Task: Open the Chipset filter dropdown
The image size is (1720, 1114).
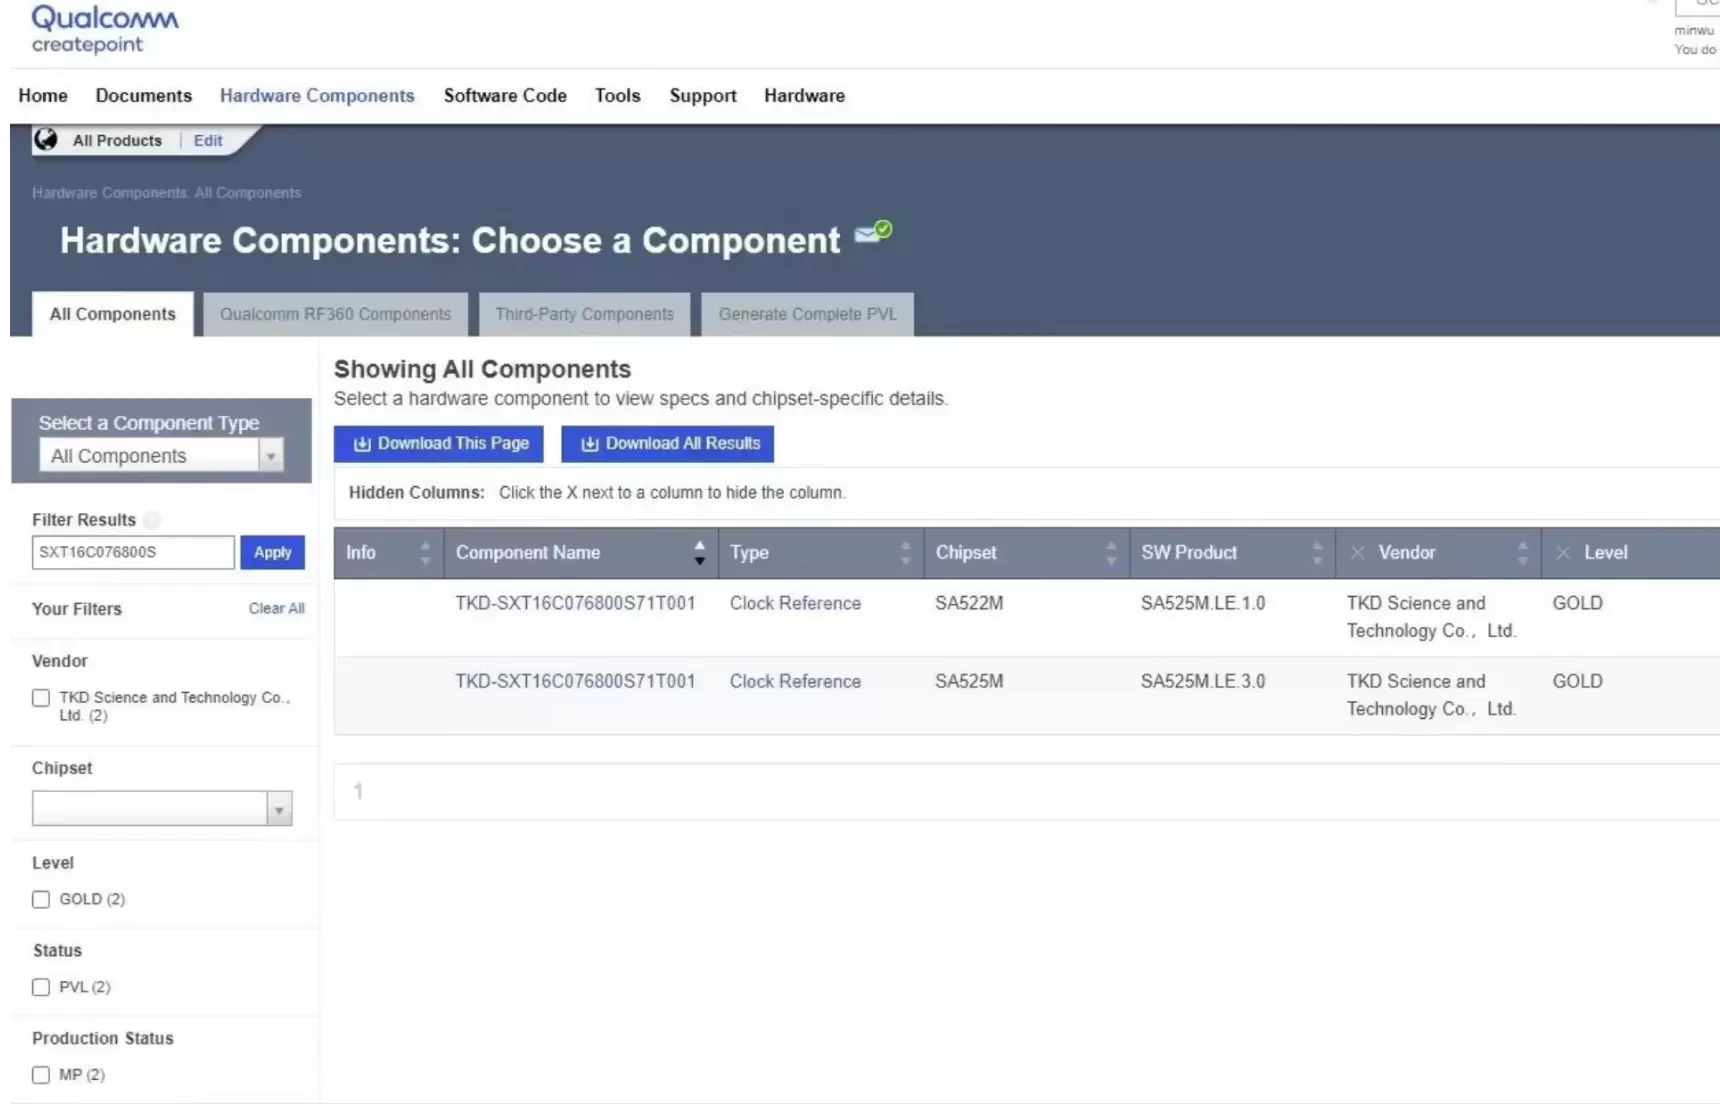Action: tap(162, 808)
